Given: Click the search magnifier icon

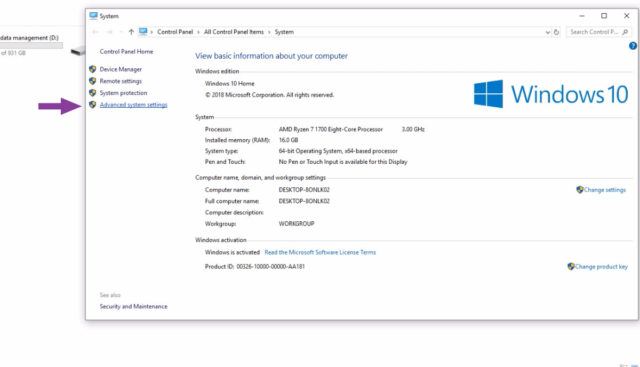Looking at the screenshot, I should pos(625,32).
